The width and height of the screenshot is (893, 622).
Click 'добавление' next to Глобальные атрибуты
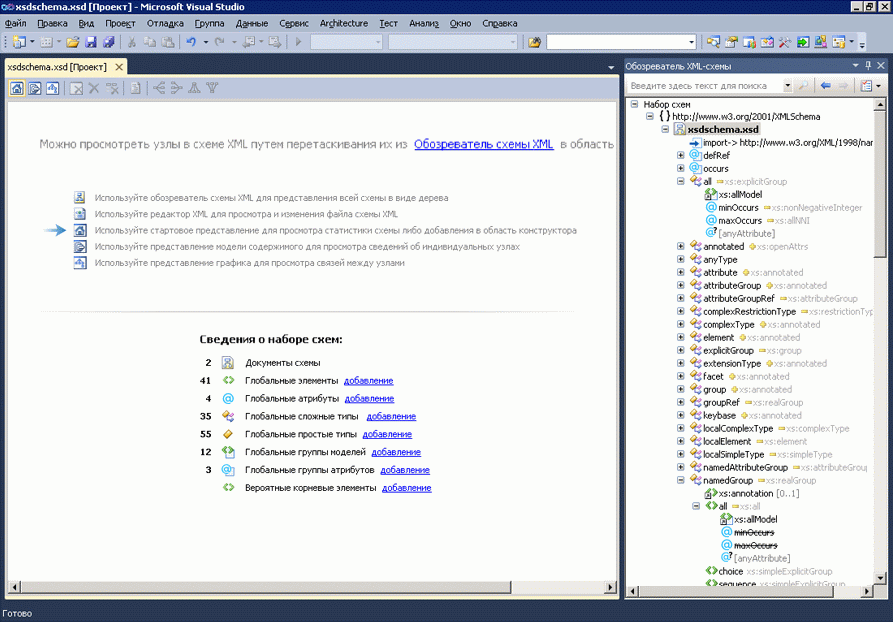pyautogui.click(x=370, y=399)
